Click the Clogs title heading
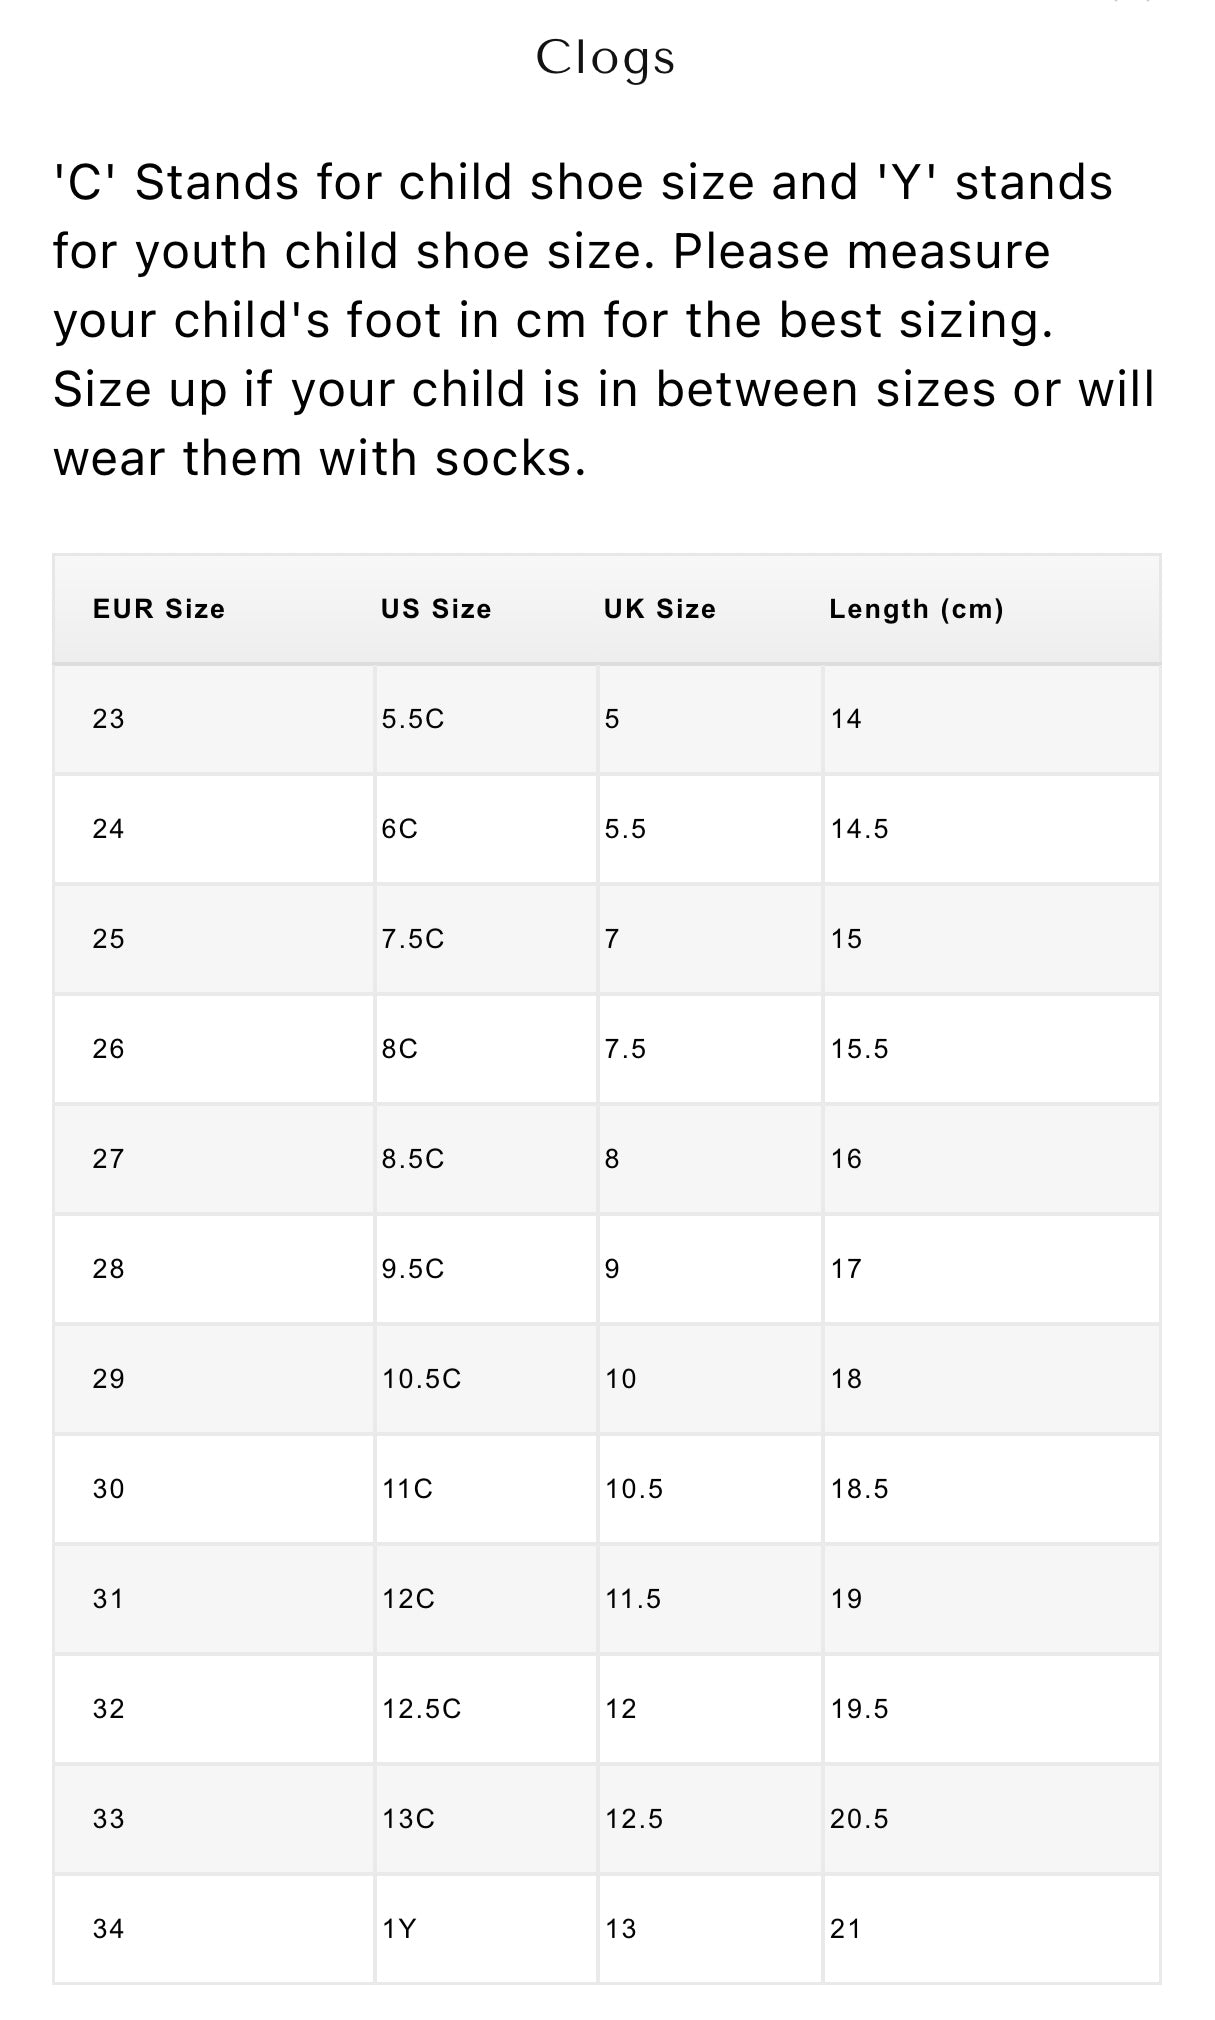 [605, 58]
